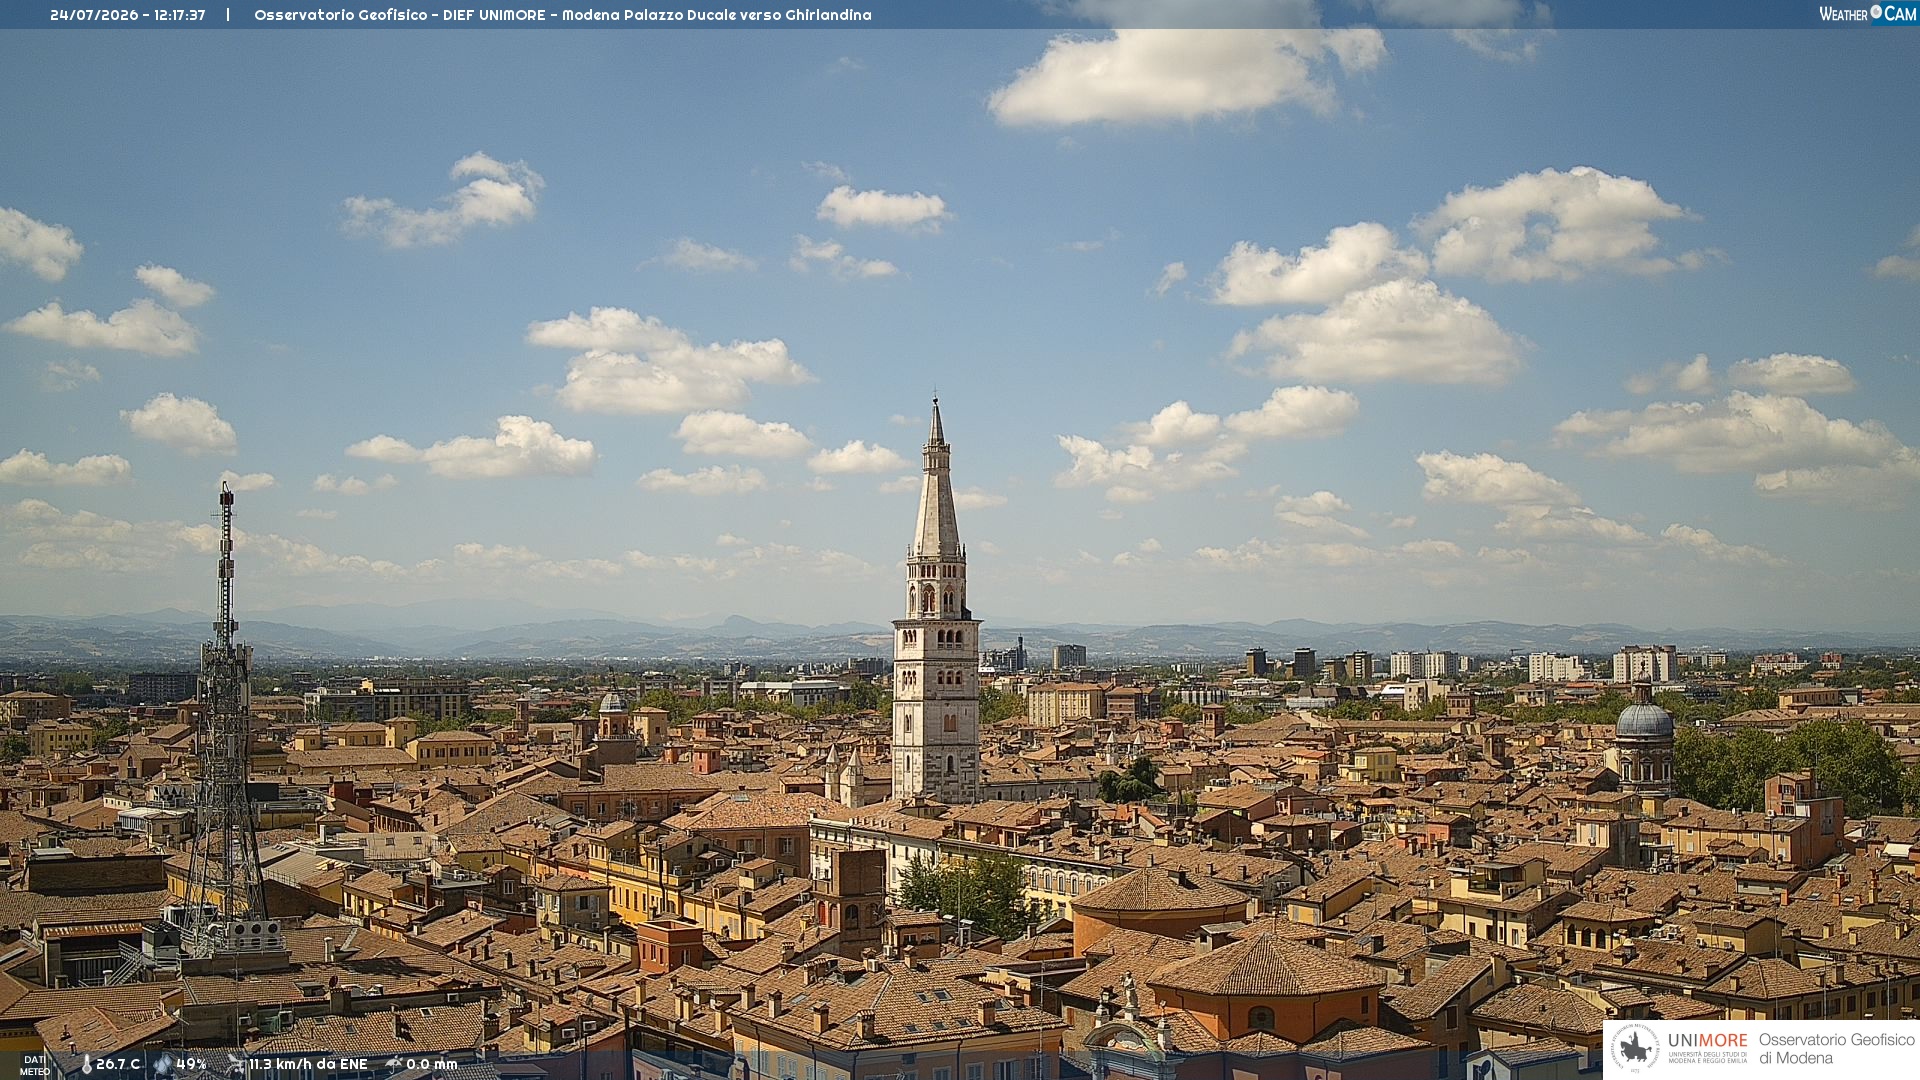Click the humidity droplets icon

[x=162, y=1064]
